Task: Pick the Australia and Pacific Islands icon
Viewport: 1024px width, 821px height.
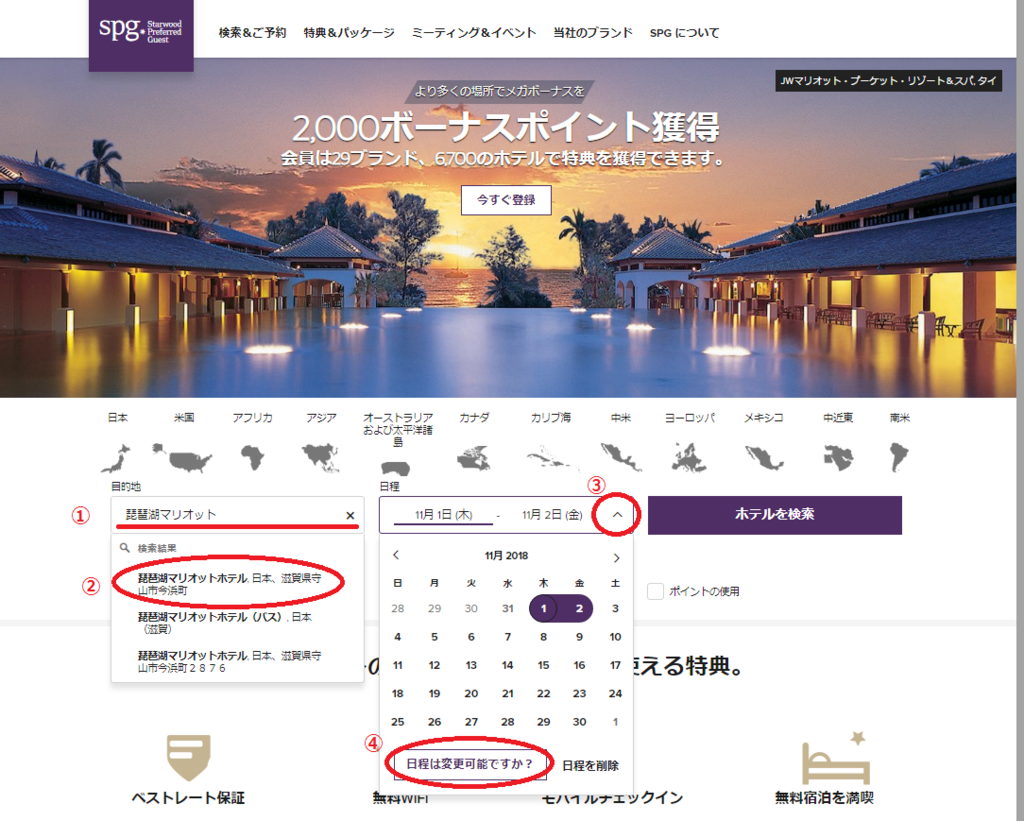Action: [395, 468]
